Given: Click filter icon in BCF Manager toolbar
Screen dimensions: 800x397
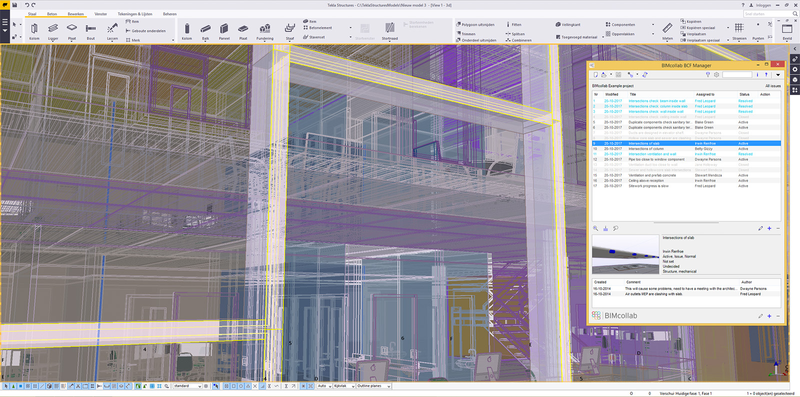Looking at the screenshot, I should tap(708, 75).
